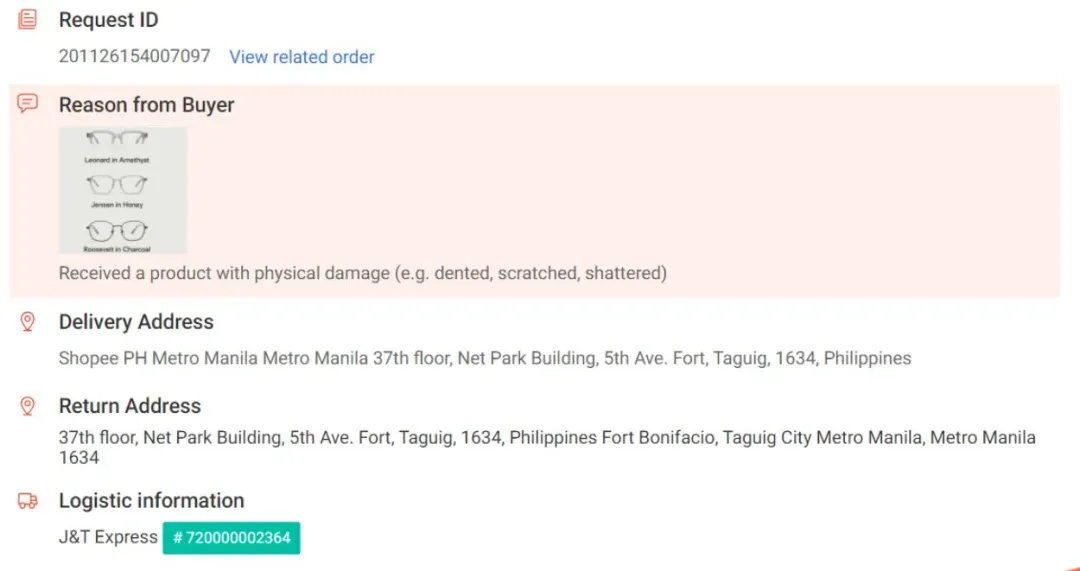Screen dimensions: 1080x571
Task: Click the Fort Bonifacio return address text
Action: click(548, 447)
